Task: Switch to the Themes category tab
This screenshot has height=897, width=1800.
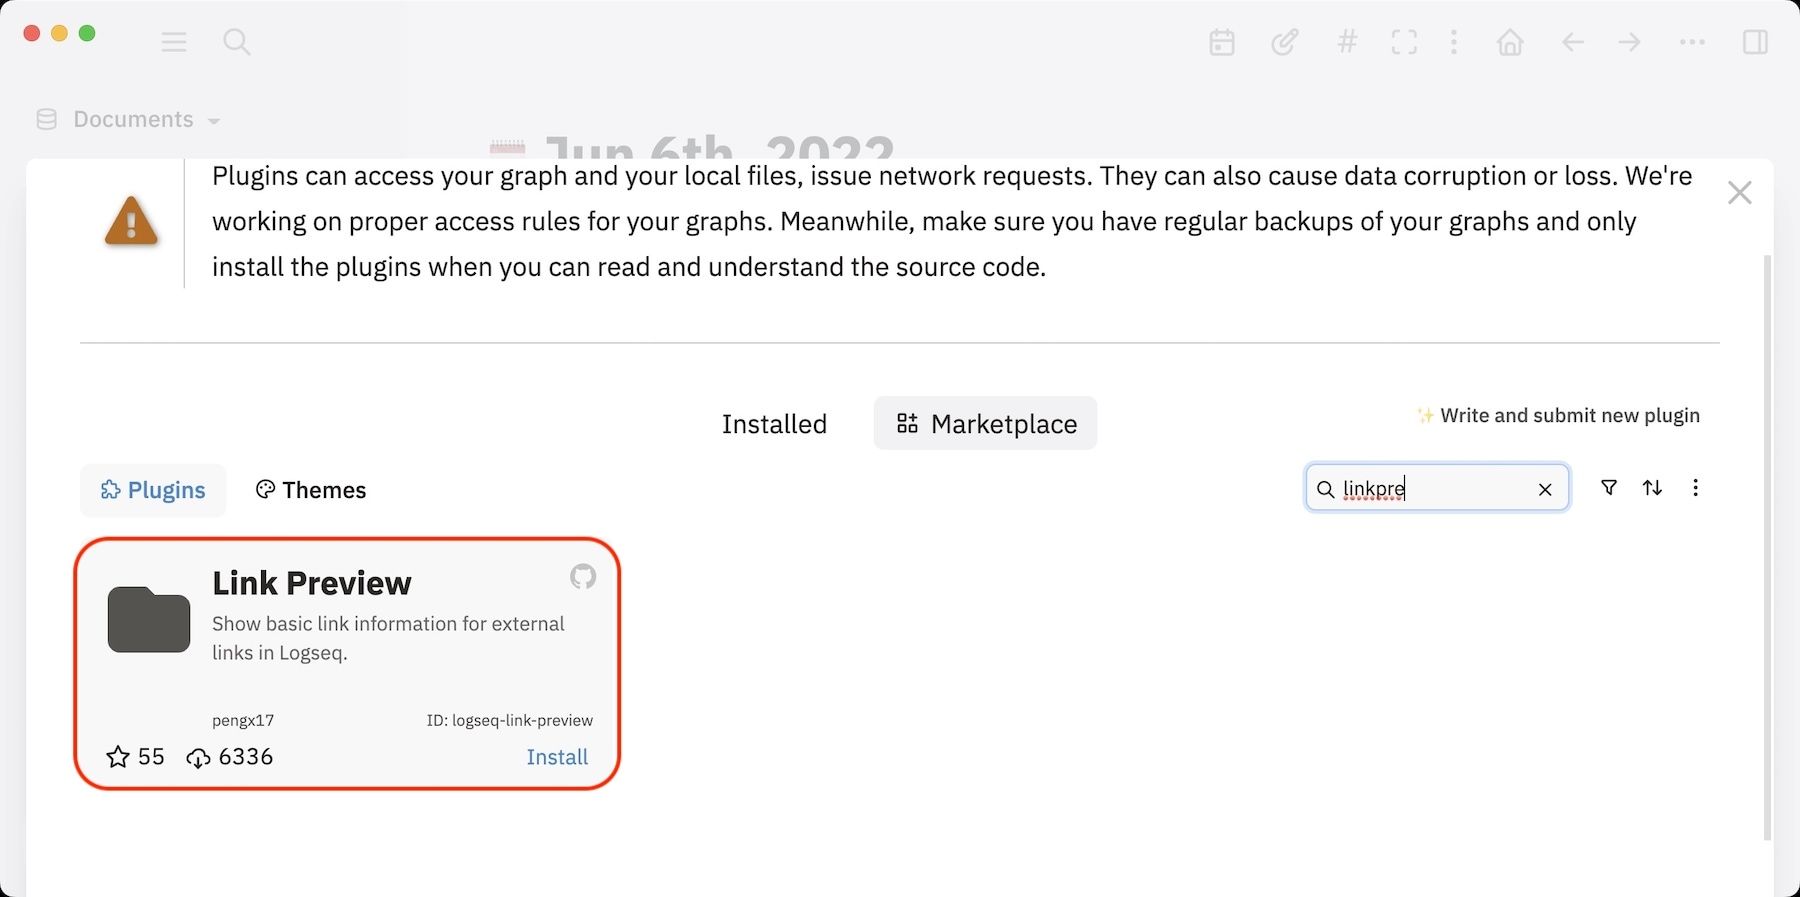Action: [311, 490]
